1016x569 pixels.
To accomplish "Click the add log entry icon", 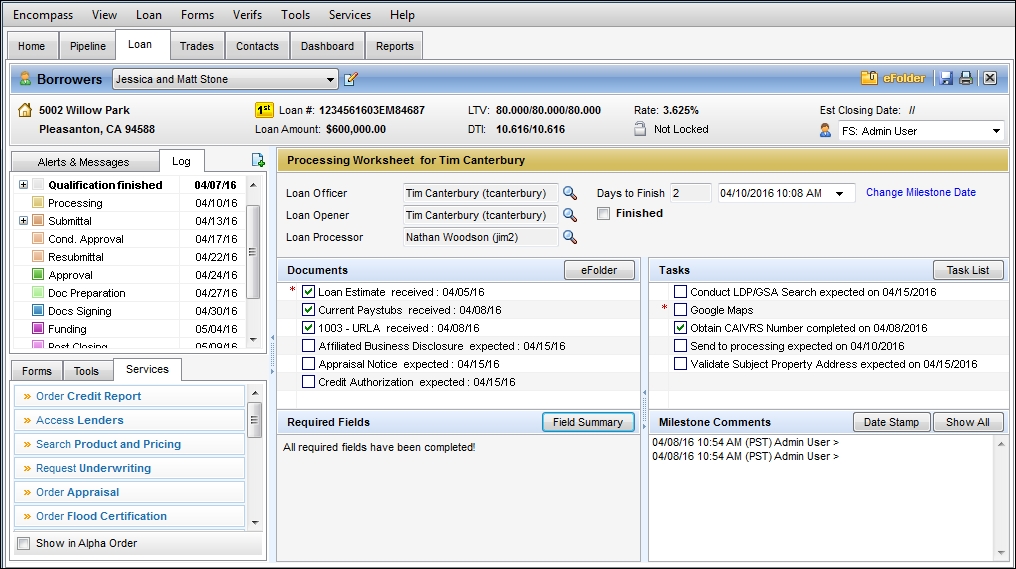I will point(258,161).
